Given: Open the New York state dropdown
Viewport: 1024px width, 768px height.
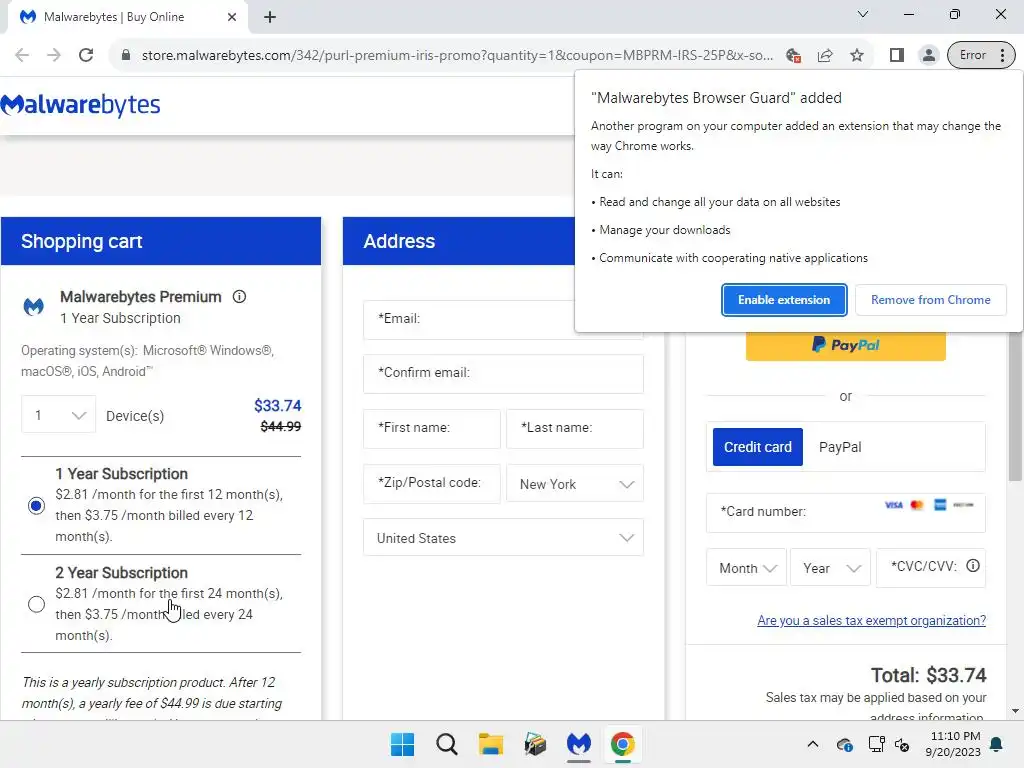Looking at the screenshot, I should 575,484.
